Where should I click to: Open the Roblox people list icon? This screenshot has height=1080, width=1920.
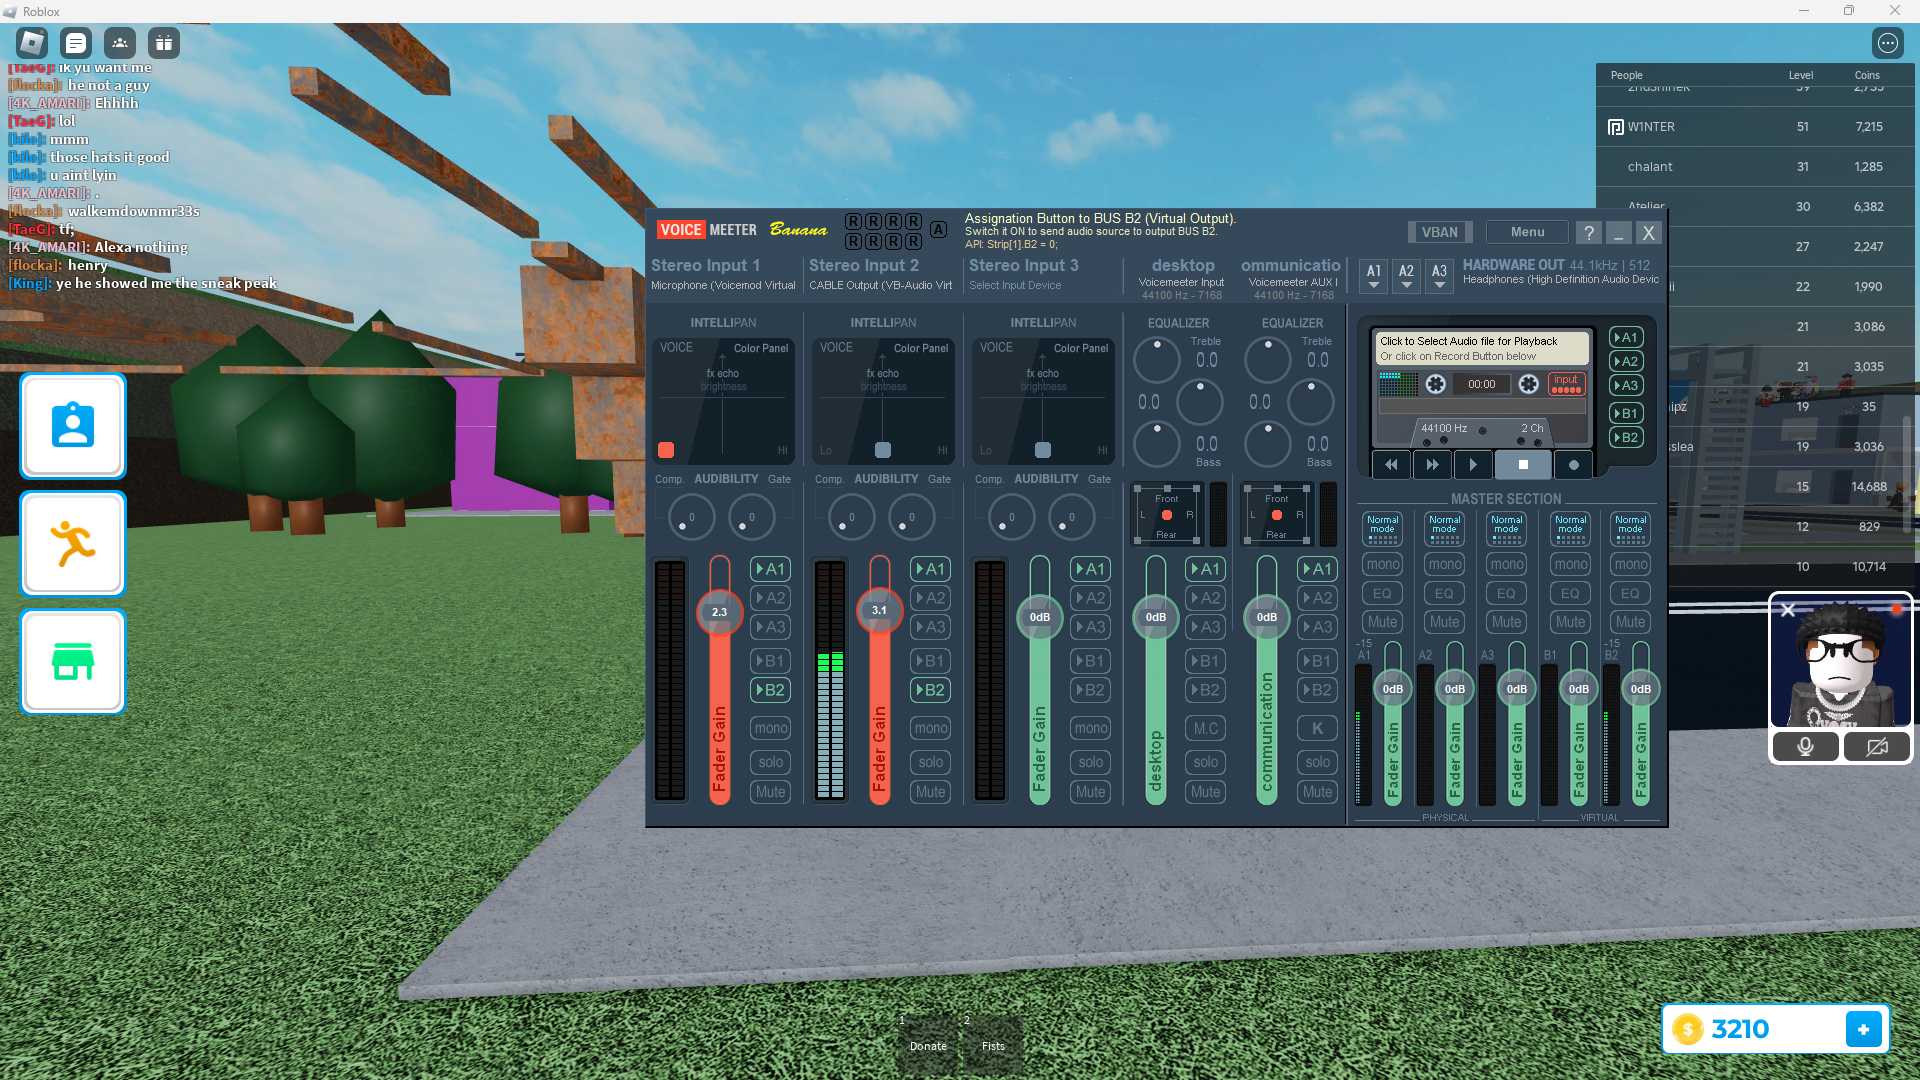pos(120,43)
